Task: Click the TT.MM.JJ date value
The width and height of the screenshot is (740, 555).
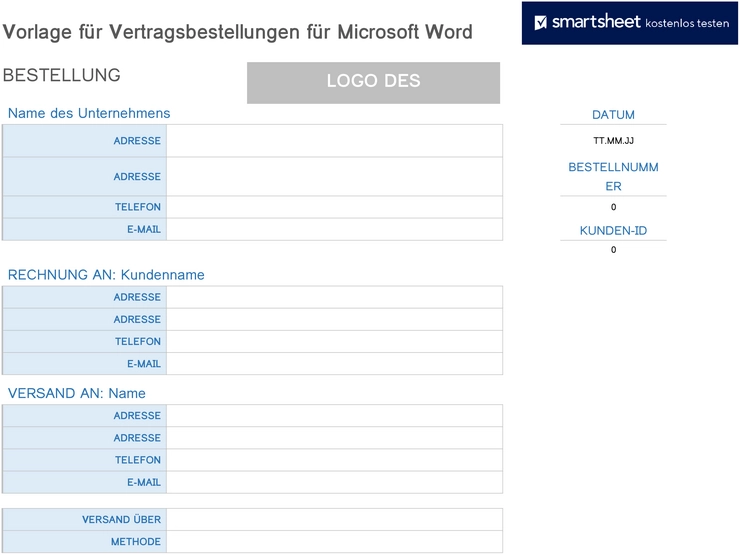Action: point(613,141)
